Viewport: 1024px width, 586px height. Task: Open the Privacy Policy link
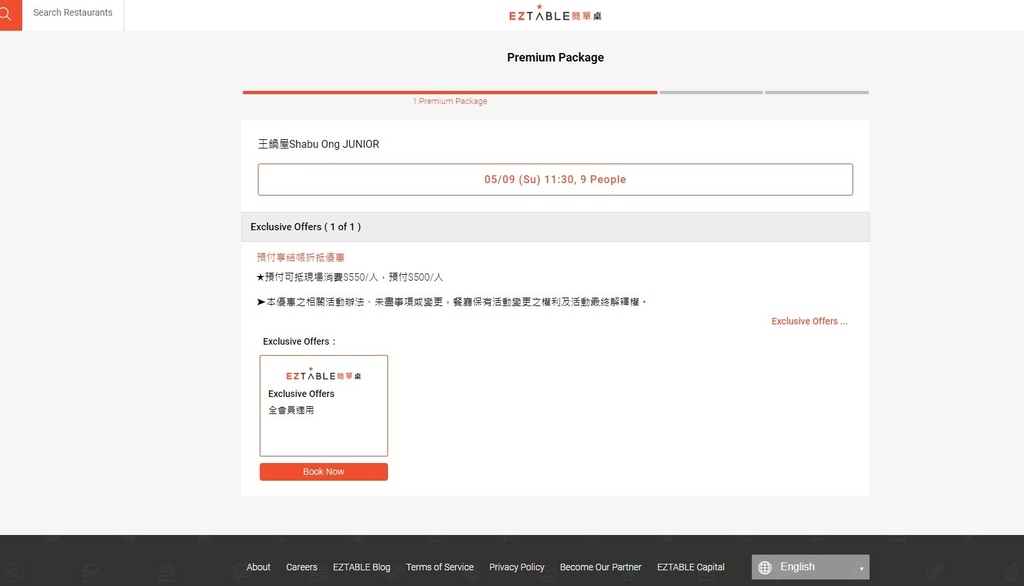coord(517,567)
